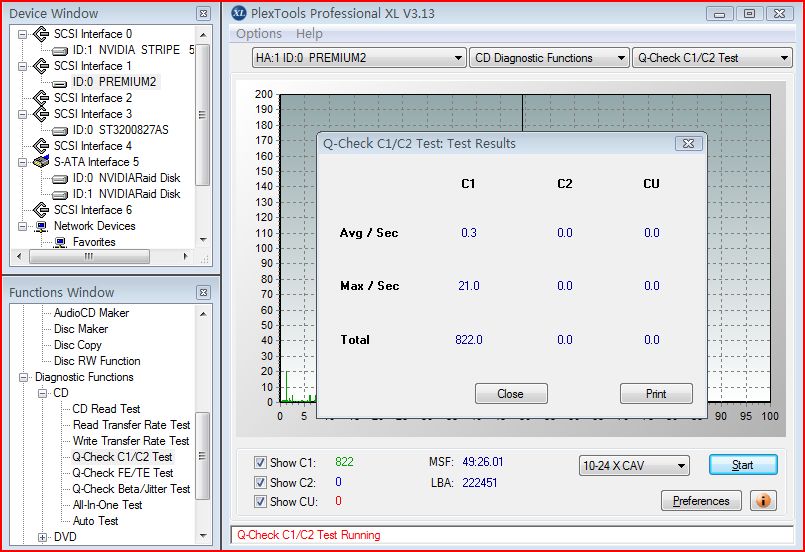Click the C1 Total value 822.0
Image resolution: width=805 pixels, height=552 pixels.
pos(468,340)
